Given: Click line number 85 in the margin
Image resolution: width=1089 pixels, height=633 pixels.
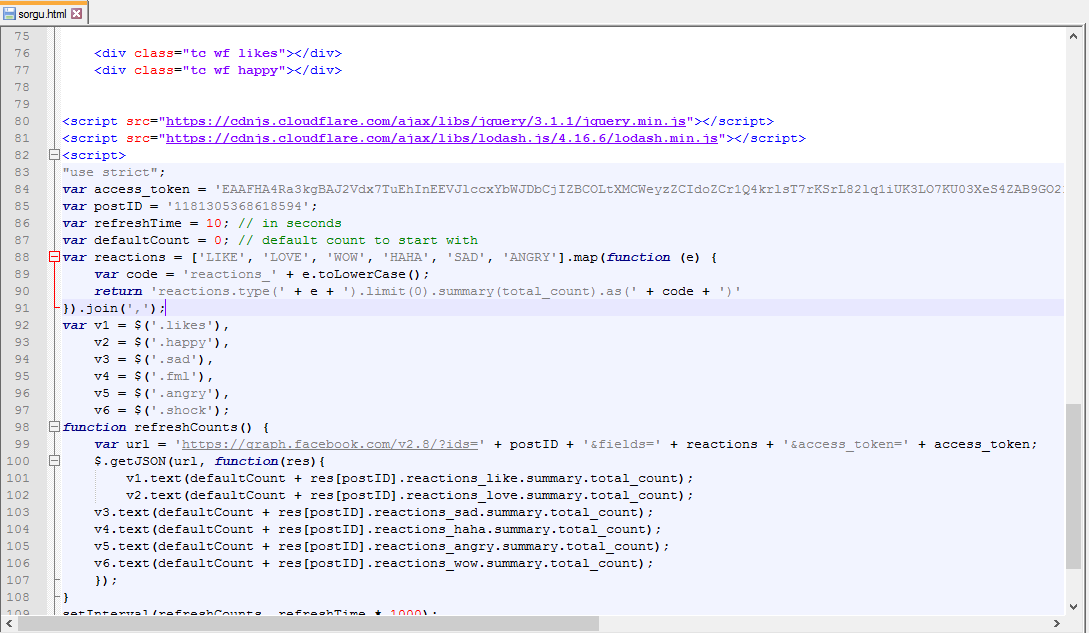Looking at the screenshot, I should (x=22, y=206).
